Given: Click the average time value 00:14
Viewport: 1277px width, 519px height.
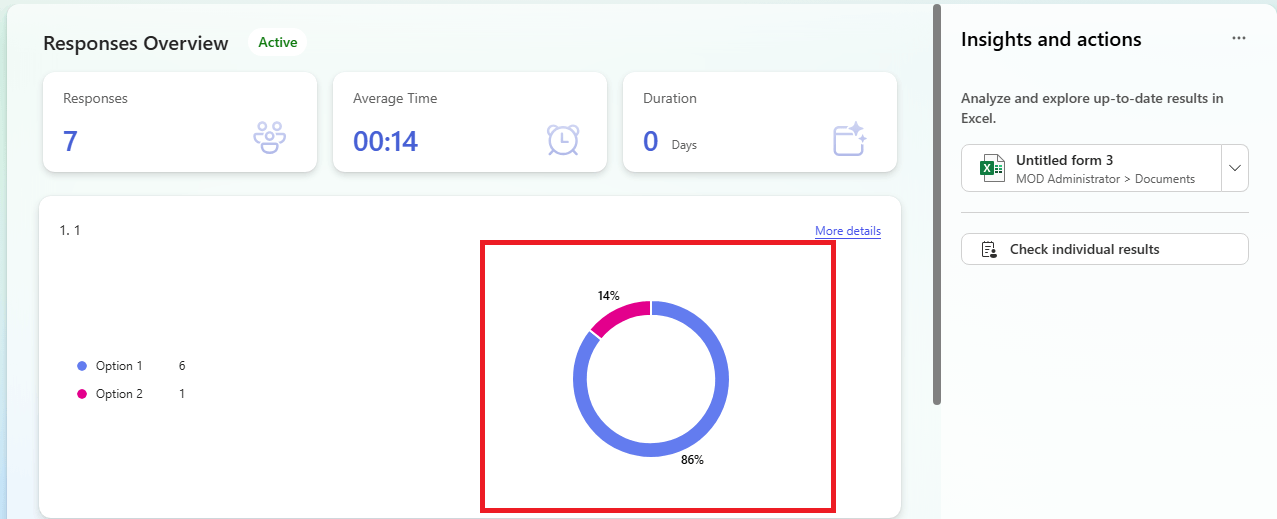Looking at the screenshot, I should pyautogui.click(x=385, y=141).
